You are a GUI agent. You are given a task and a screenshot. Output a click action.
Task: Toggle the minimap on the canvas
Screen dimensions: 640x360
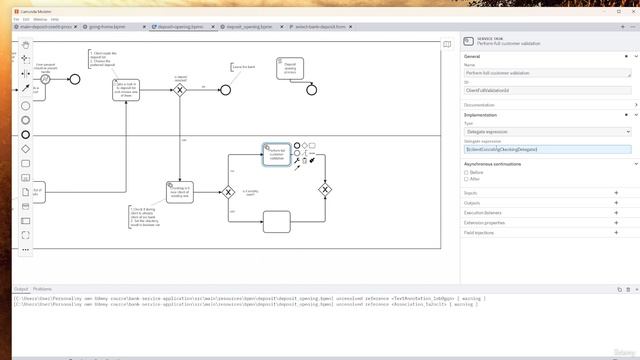(447, 44)
